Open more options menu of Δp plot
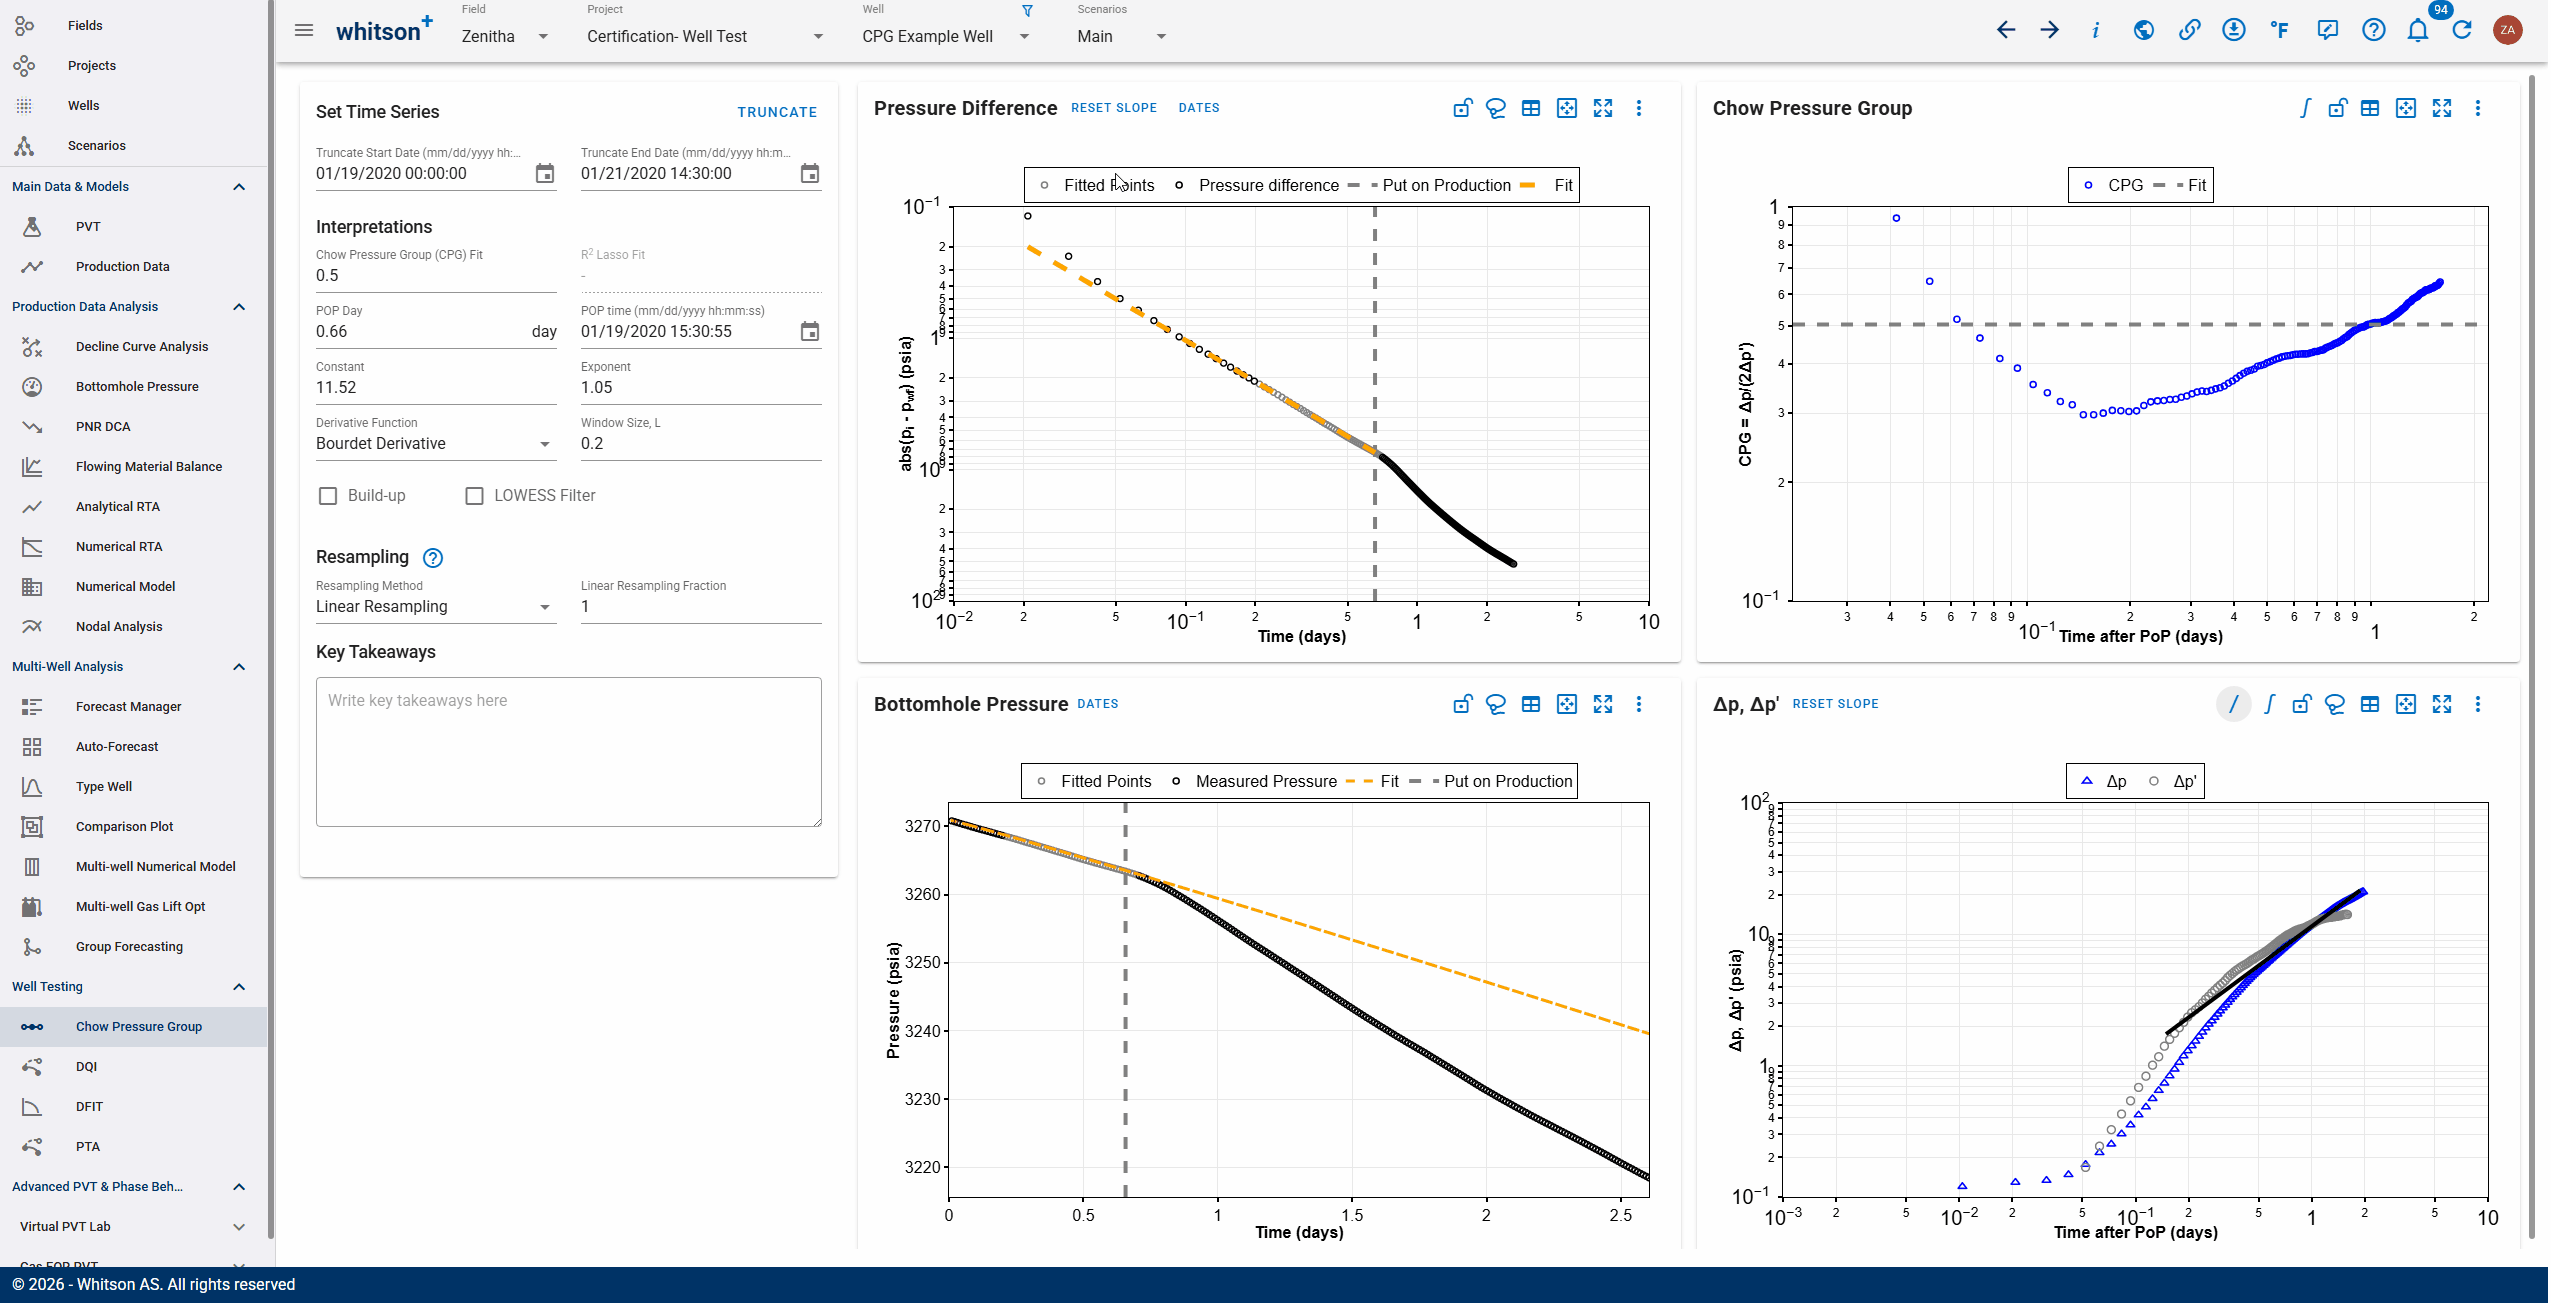This screenshot has height=1303, width=2551. pyautogui.click(x=2478, y=704)
